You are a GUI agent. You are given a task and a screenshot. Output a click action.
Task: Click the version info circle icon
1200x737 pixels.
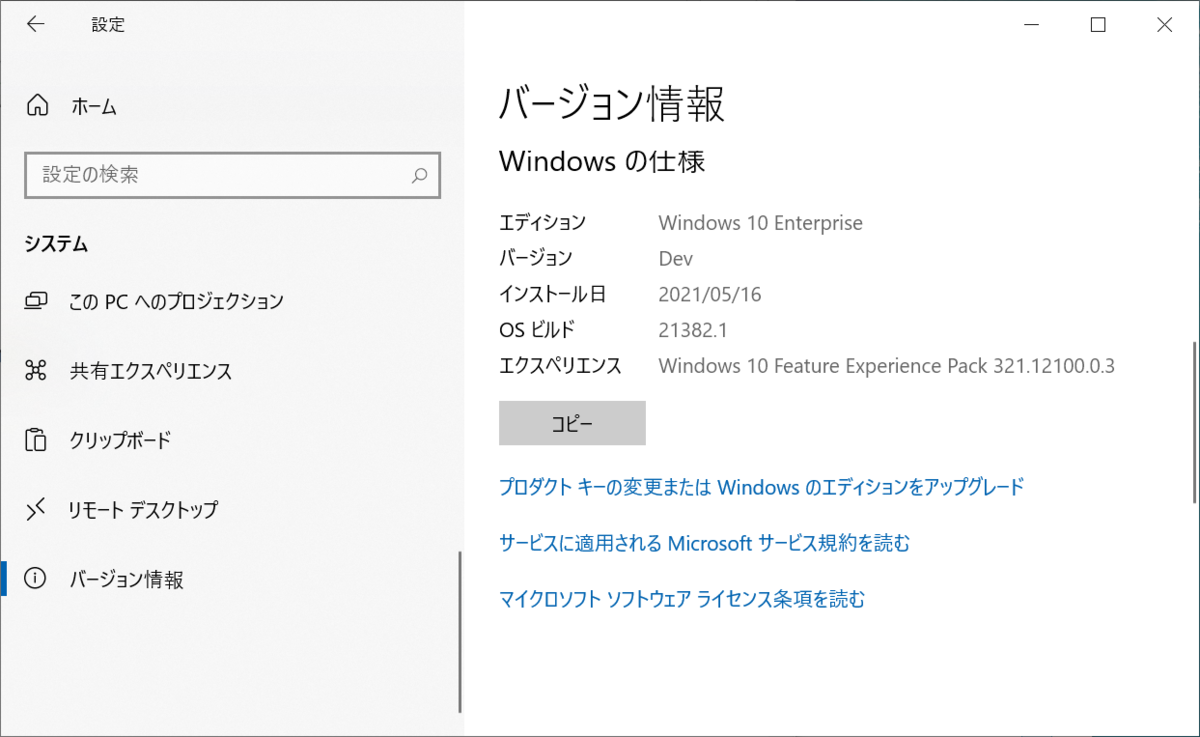point(37,579)
